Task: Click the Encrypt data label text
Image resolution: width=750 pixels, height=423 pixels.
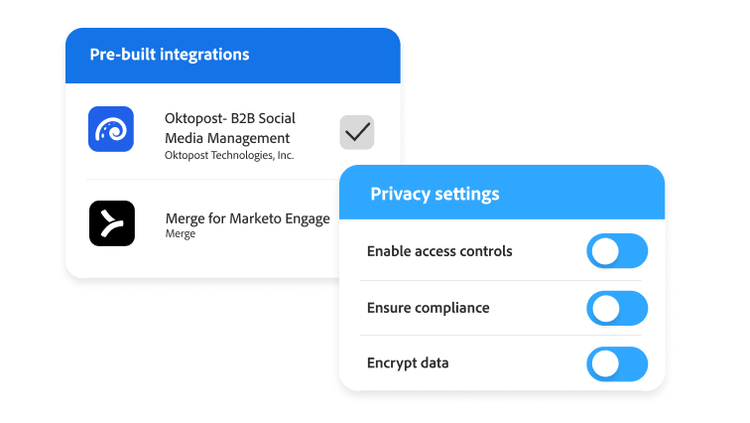Action: [x=407, y=363]
